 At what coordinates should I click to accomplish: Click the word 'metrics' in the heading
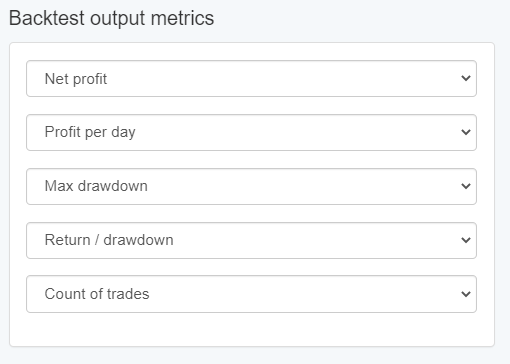click(182, 18)
